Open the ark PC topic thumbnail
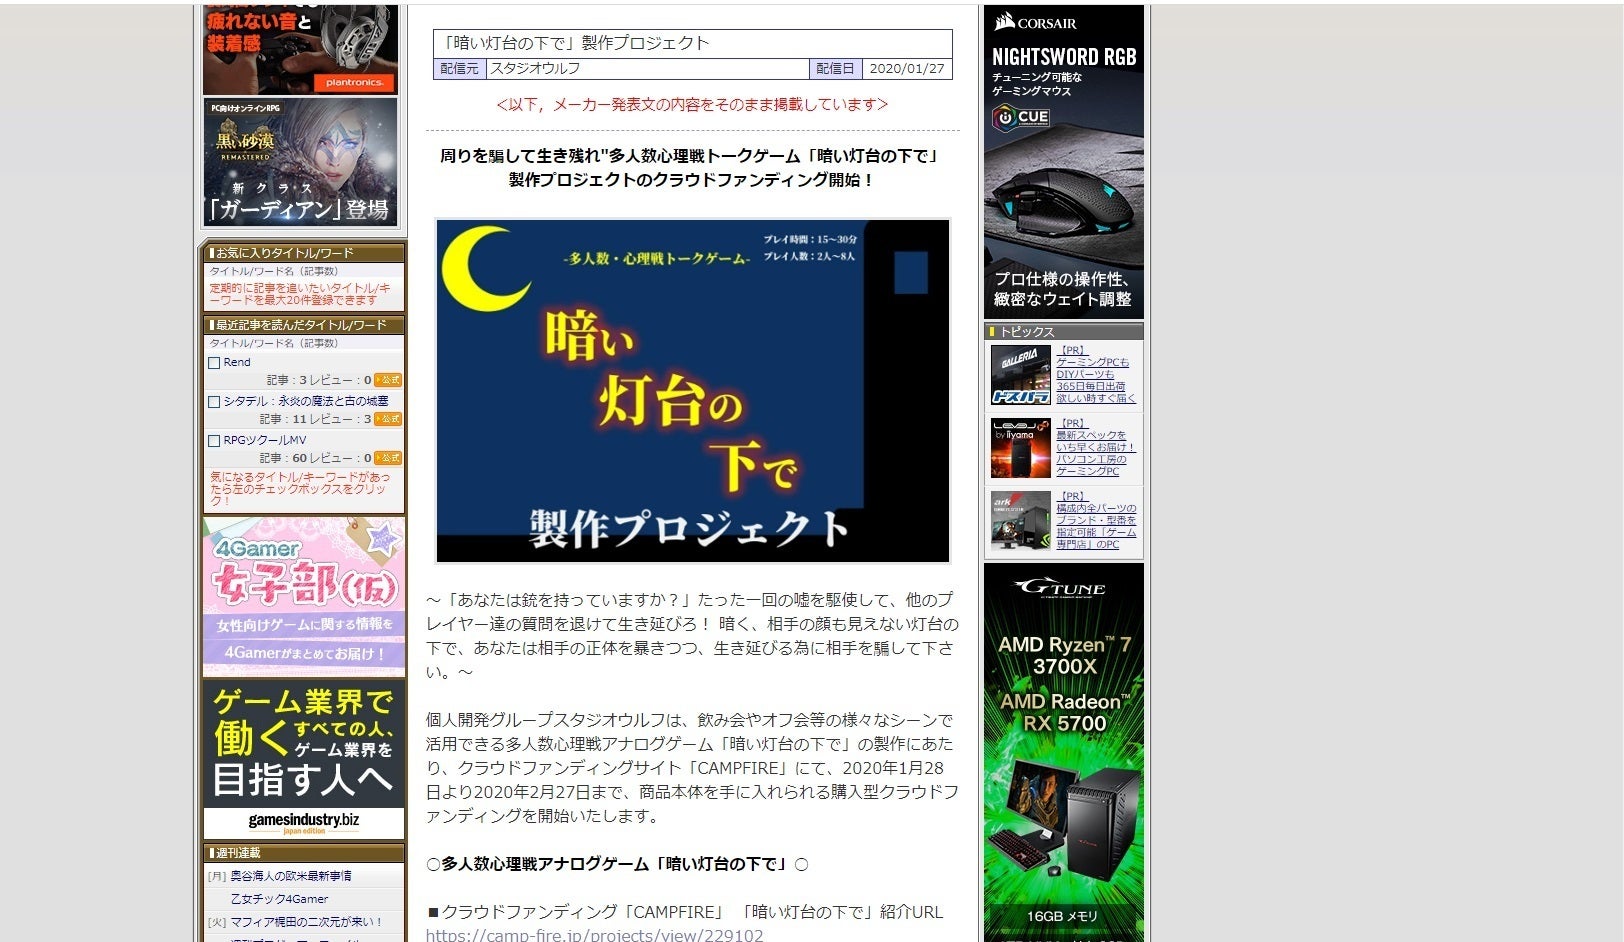 (1020, 520)
